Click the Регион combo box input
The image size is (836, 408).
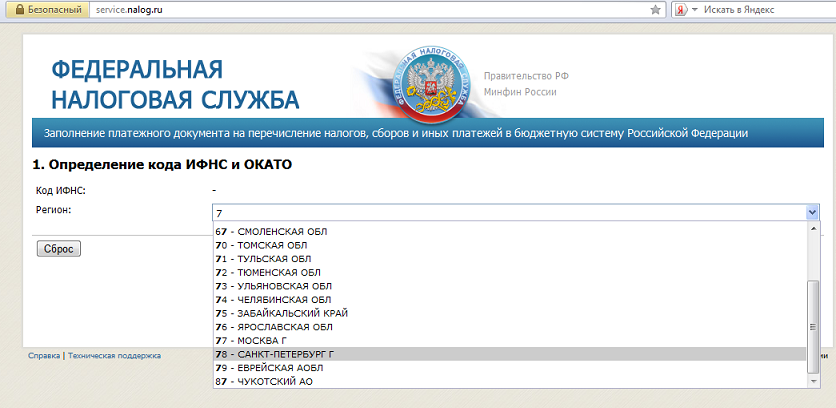pos(509,213)
